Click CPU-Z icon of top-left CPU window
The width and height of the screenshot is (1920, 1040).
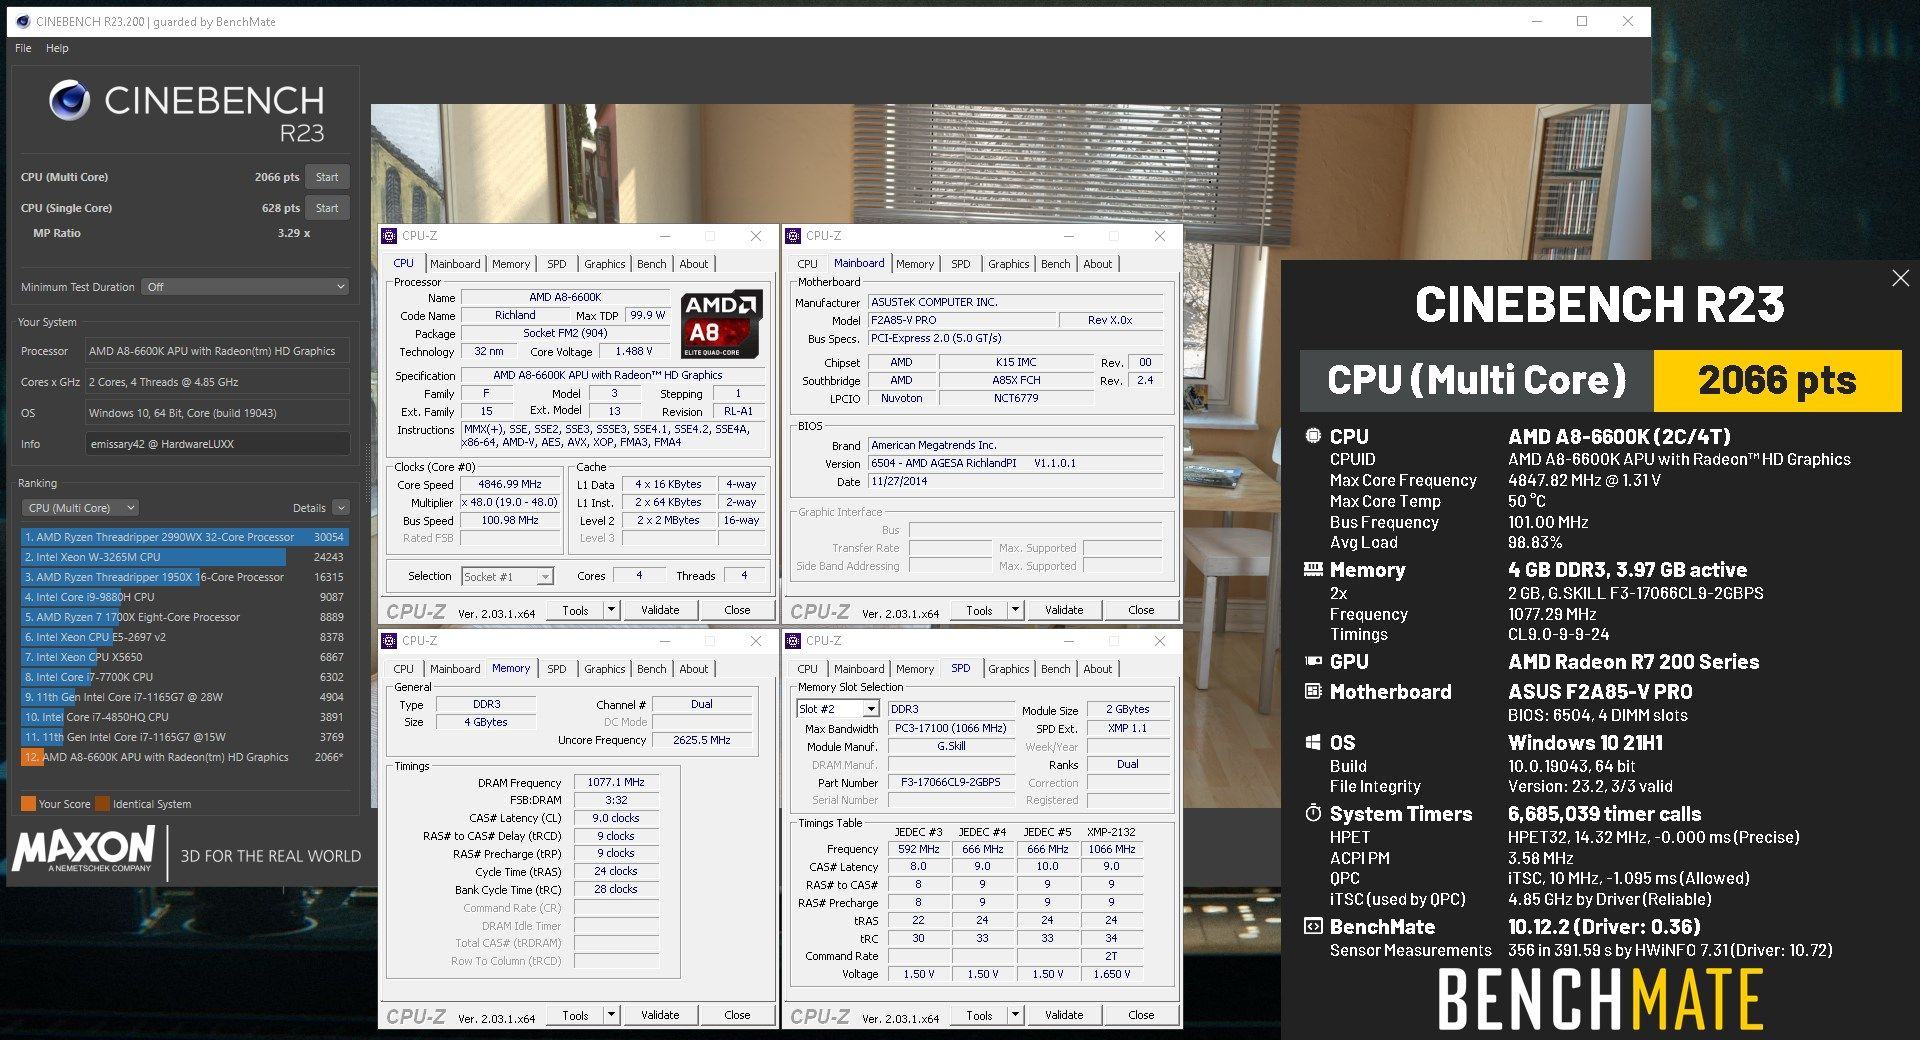pyautogui.click(x=389, y=236)
